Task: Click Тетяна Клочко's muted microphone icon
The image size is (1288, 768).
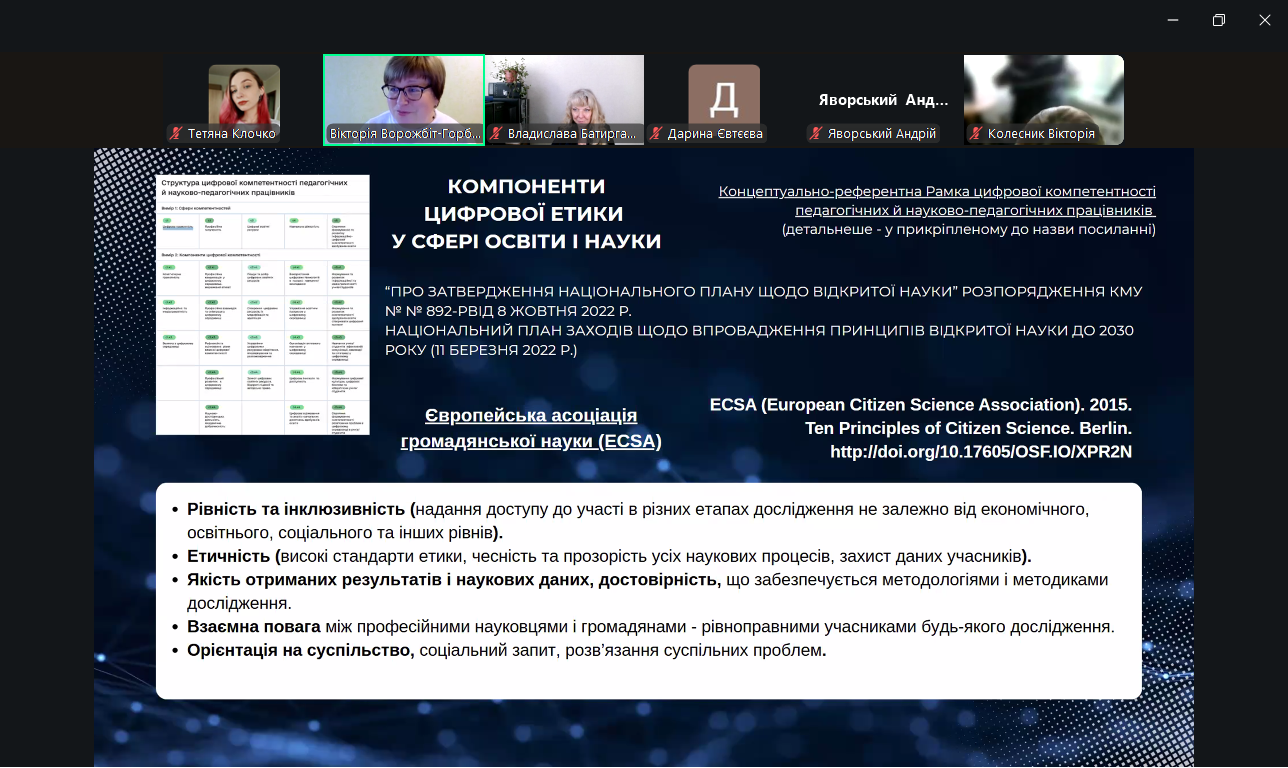Action: point(176,134)
